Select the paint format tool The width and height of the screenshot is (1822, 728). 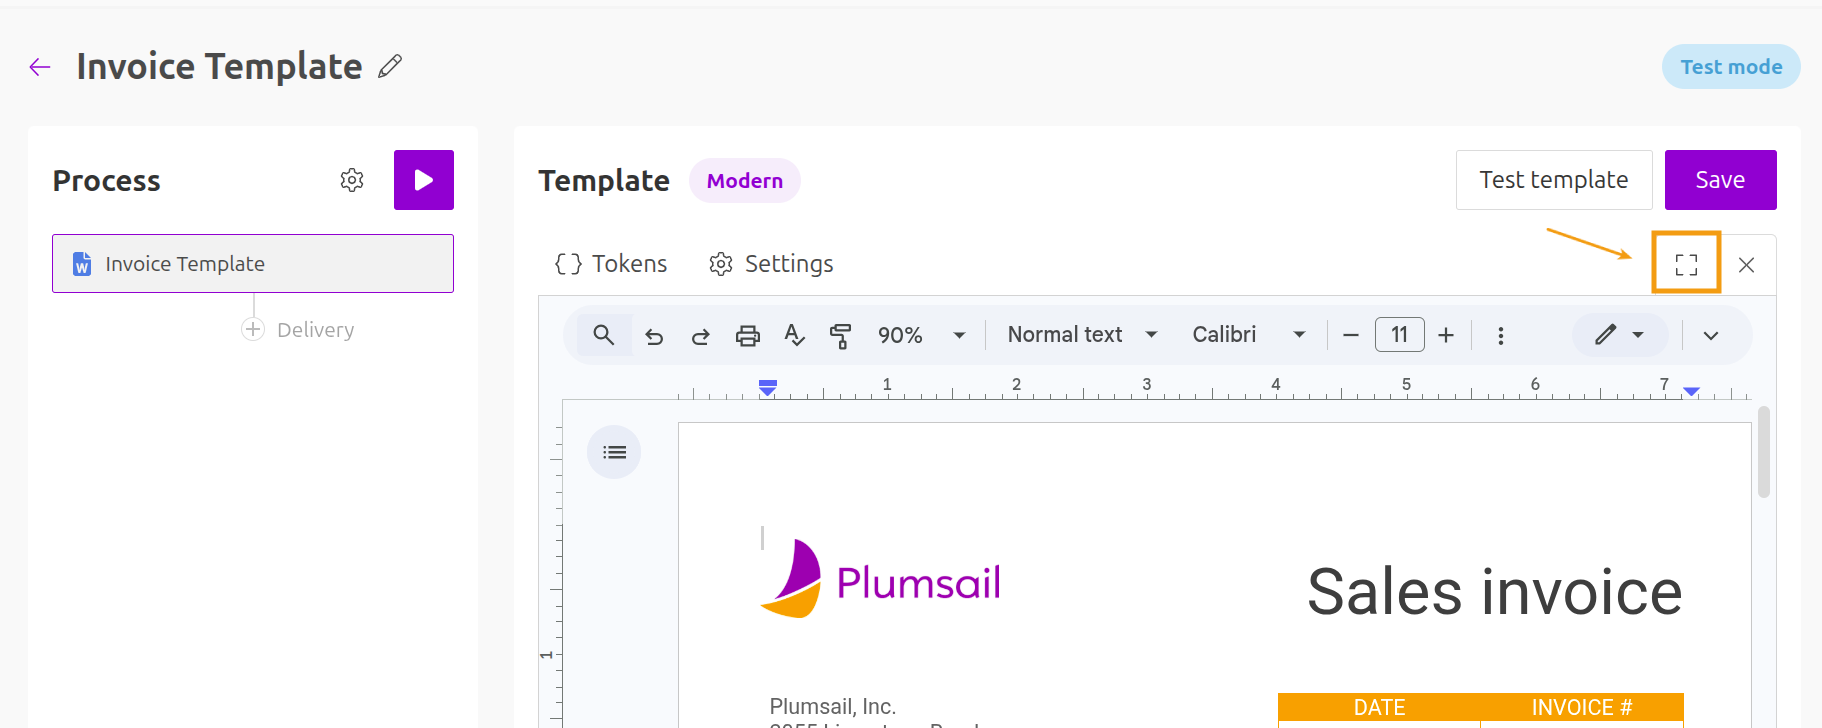(x=840, y=336)
